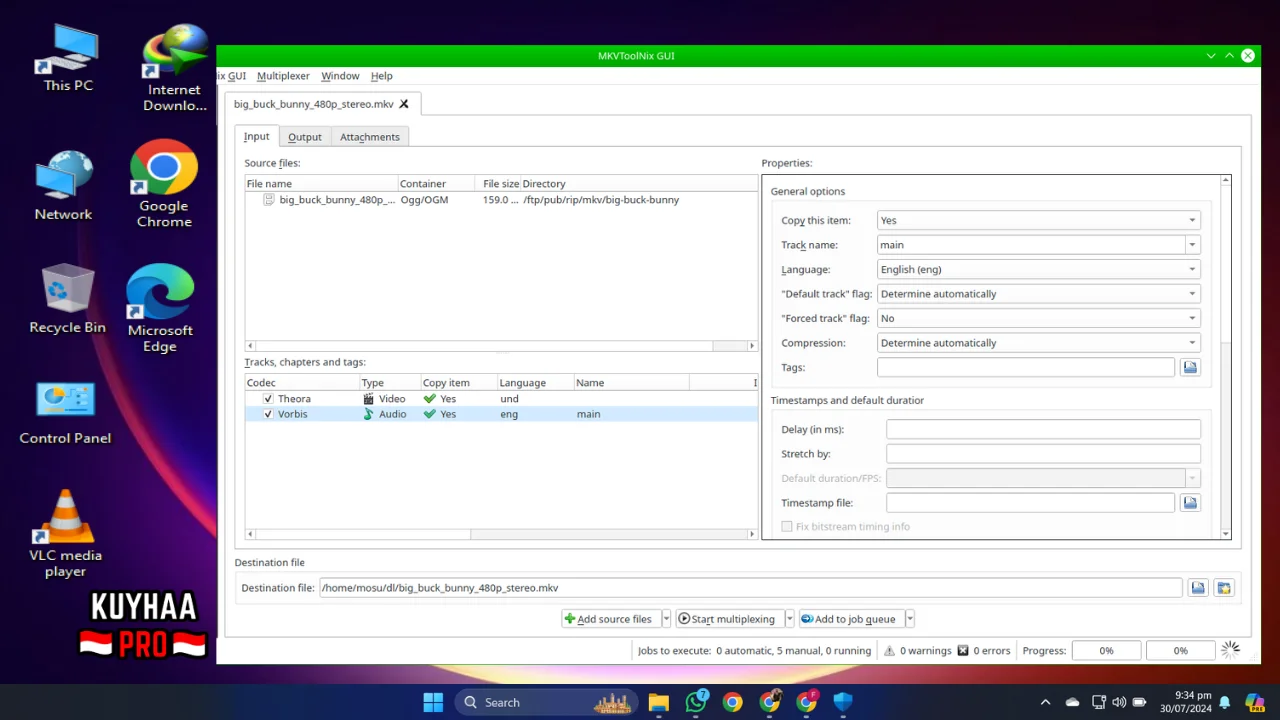The width and height of the screenshot is (1280, 720).
Task: Click the Destination file path field
Action: (x=750, y=588)
